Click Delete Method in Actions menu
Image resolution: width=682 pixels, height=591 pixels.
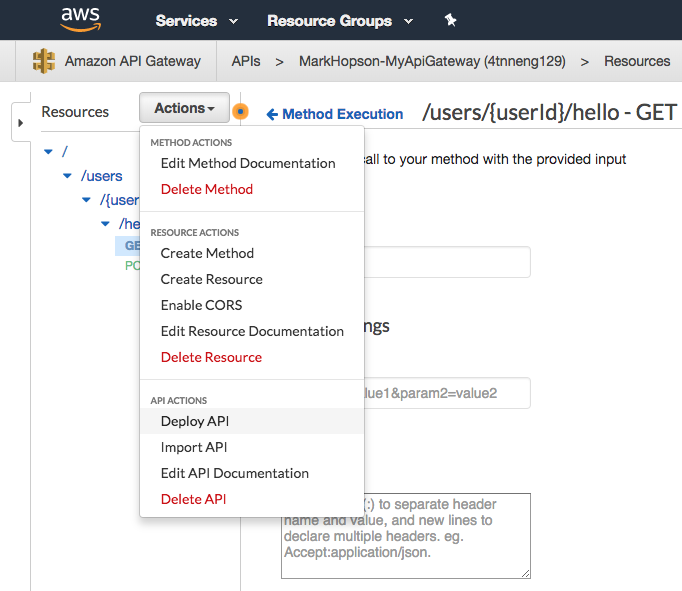coord(206,189)
